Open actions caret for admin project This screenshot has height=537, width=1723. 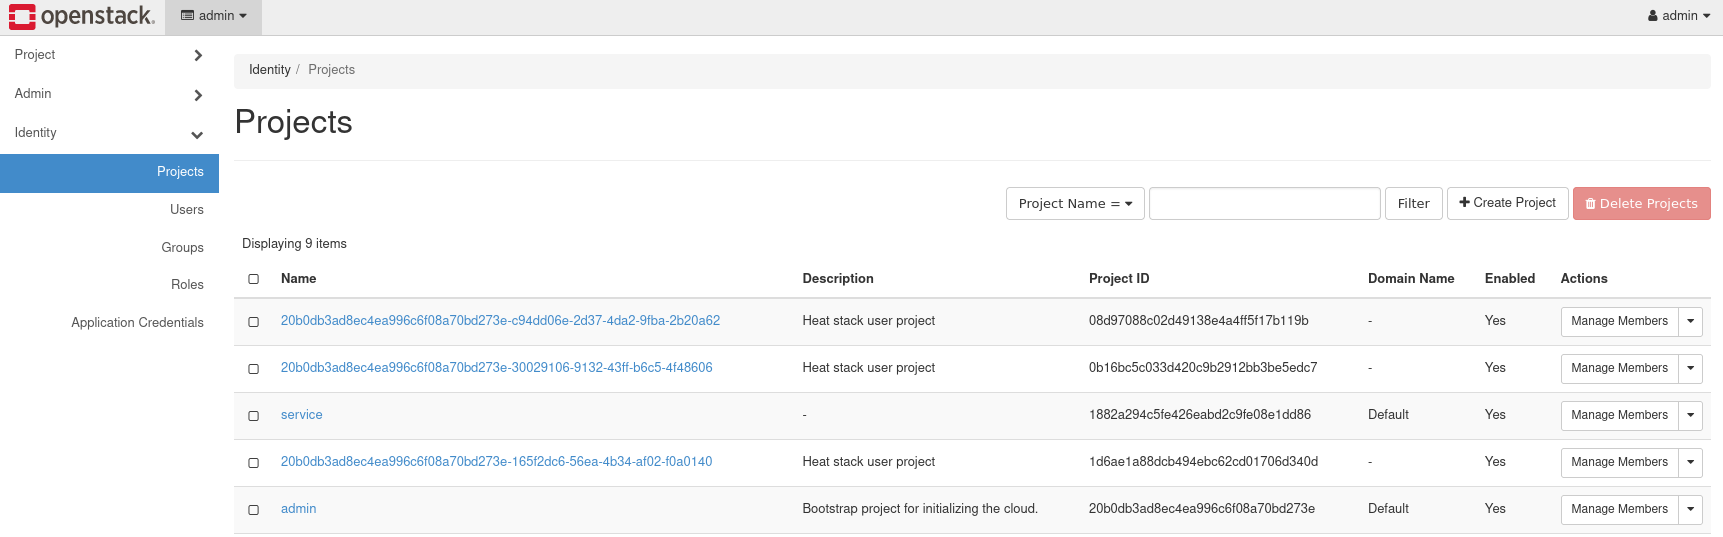(1690, 509)
